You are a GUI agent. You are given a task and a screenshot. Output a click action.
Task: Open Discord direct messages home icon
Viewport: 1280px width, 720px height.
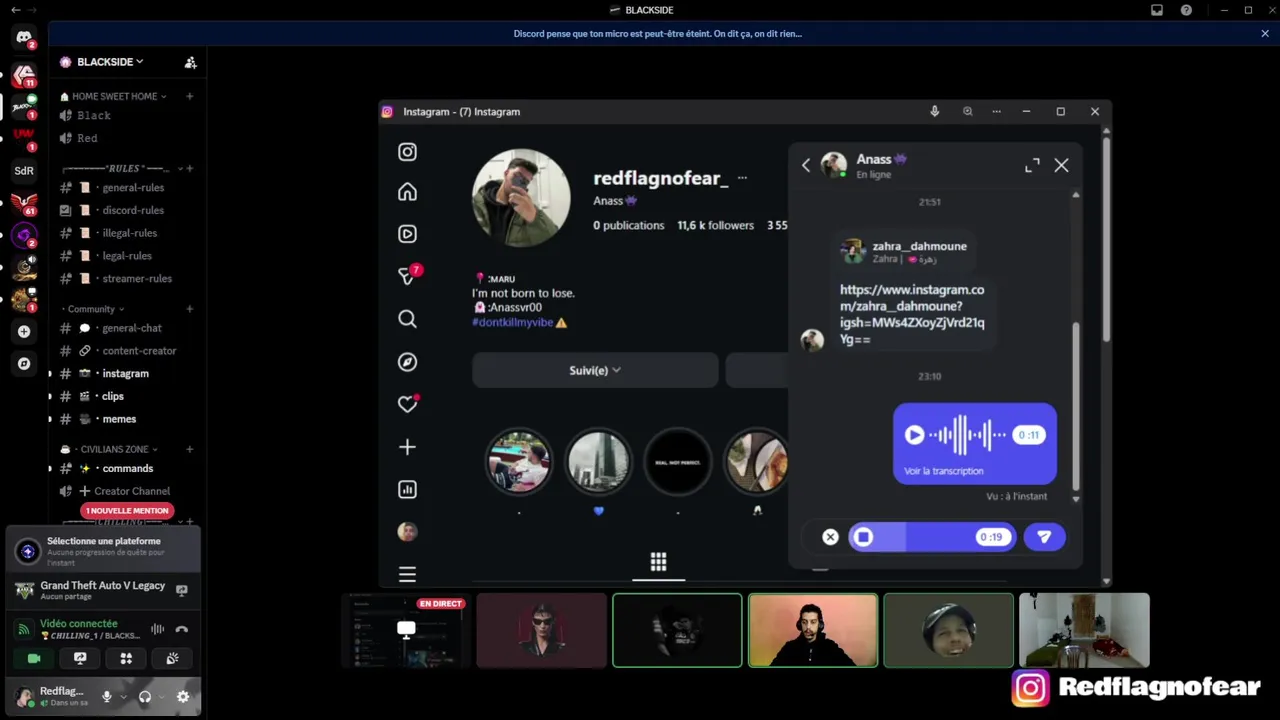point(24,38)
